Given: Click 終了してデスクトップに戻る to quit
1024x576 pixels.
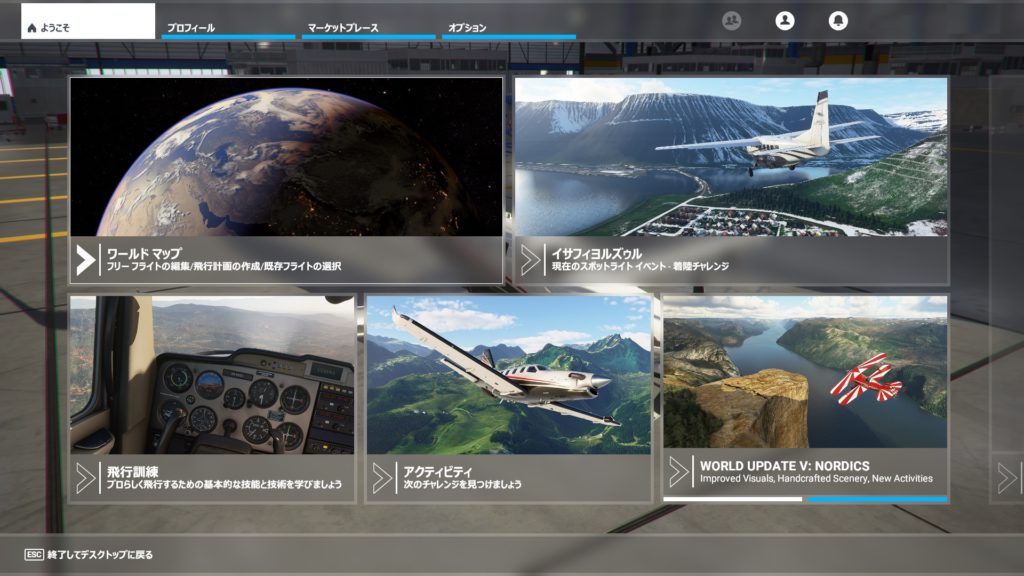Looking at the screenshot, I should coord(100,554).
